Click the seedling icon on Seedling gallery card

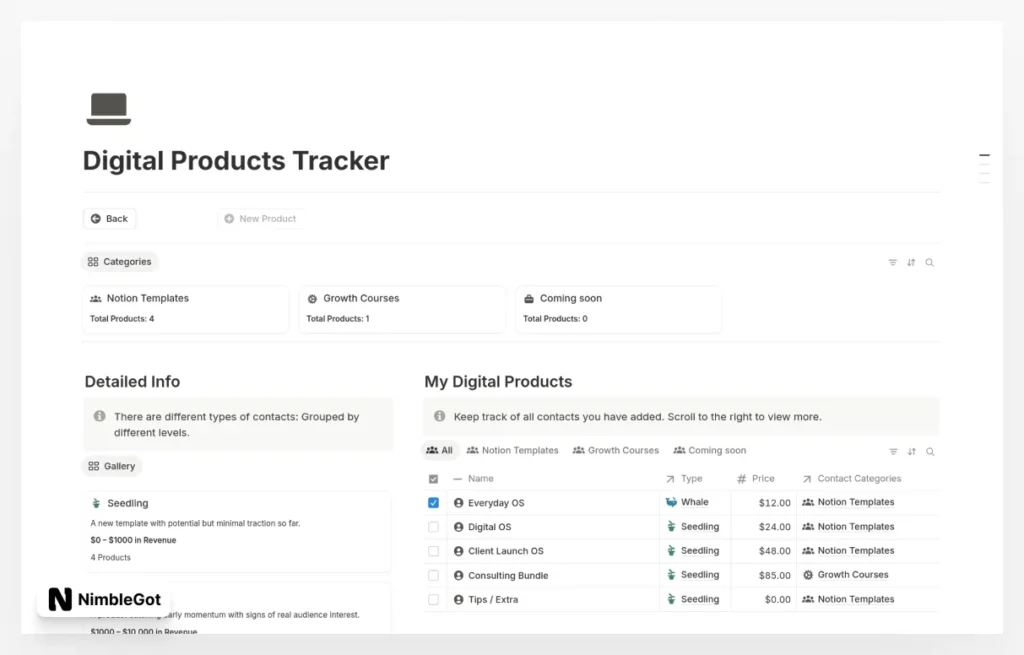coord(96,503)
